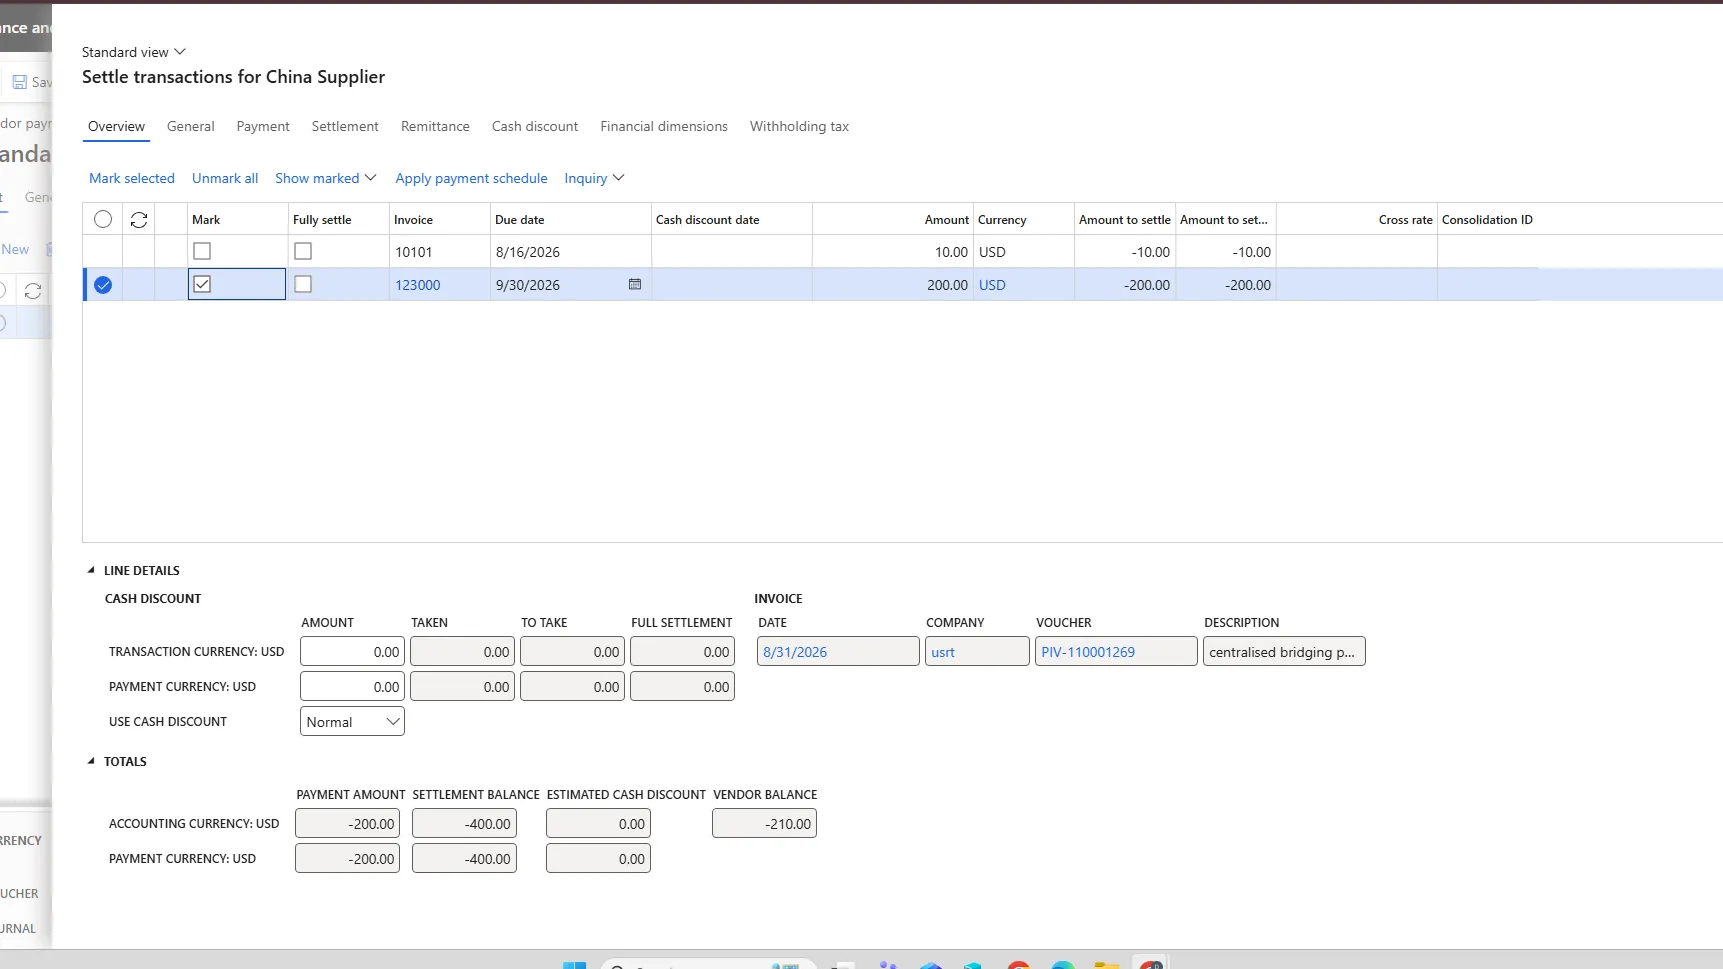Click the usrt company link

[x=943, y=652]
